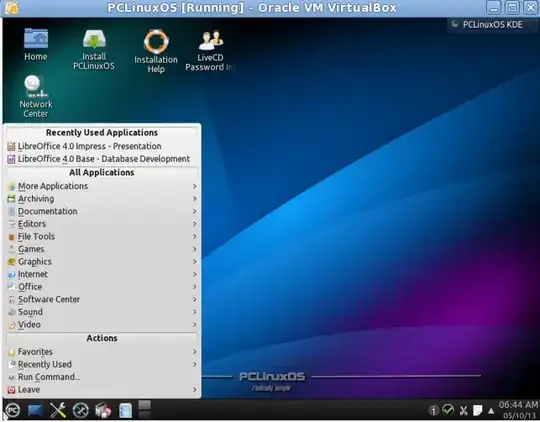Viewport: 540px width, 422px height.
Task: Click the PC start menu button in panel
Action: [x=13, y=410]
